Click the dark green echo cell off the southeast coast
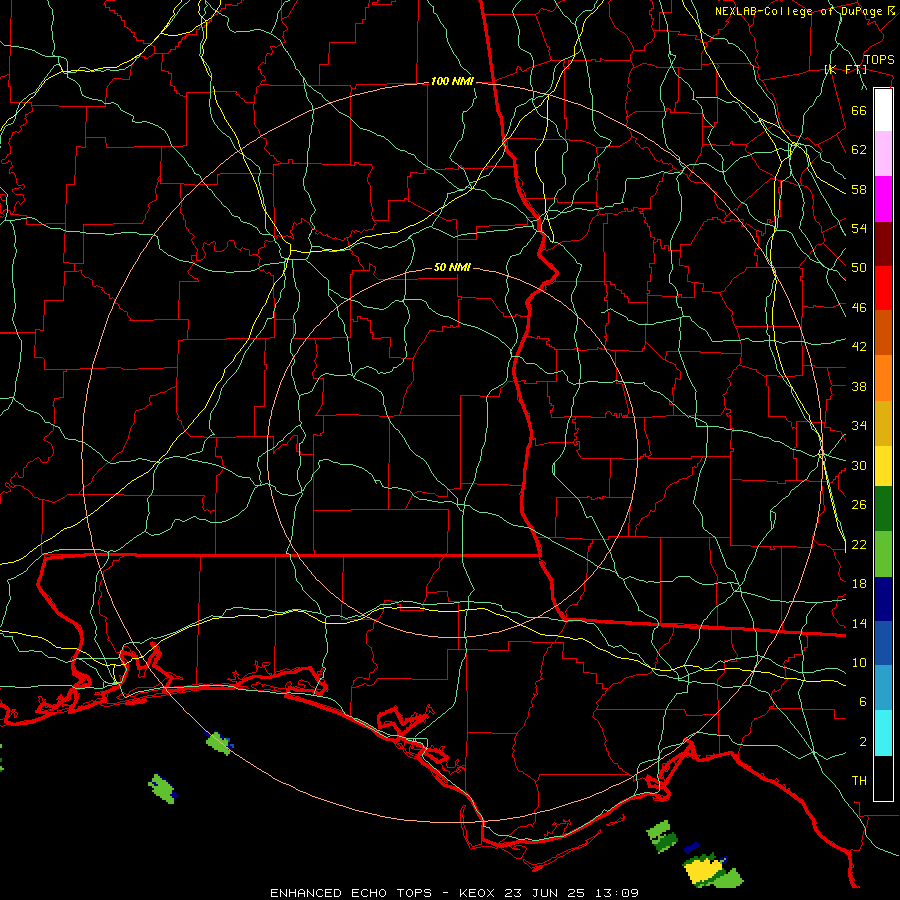This screenshot has width=900, height=900. [x=667, y=842]
